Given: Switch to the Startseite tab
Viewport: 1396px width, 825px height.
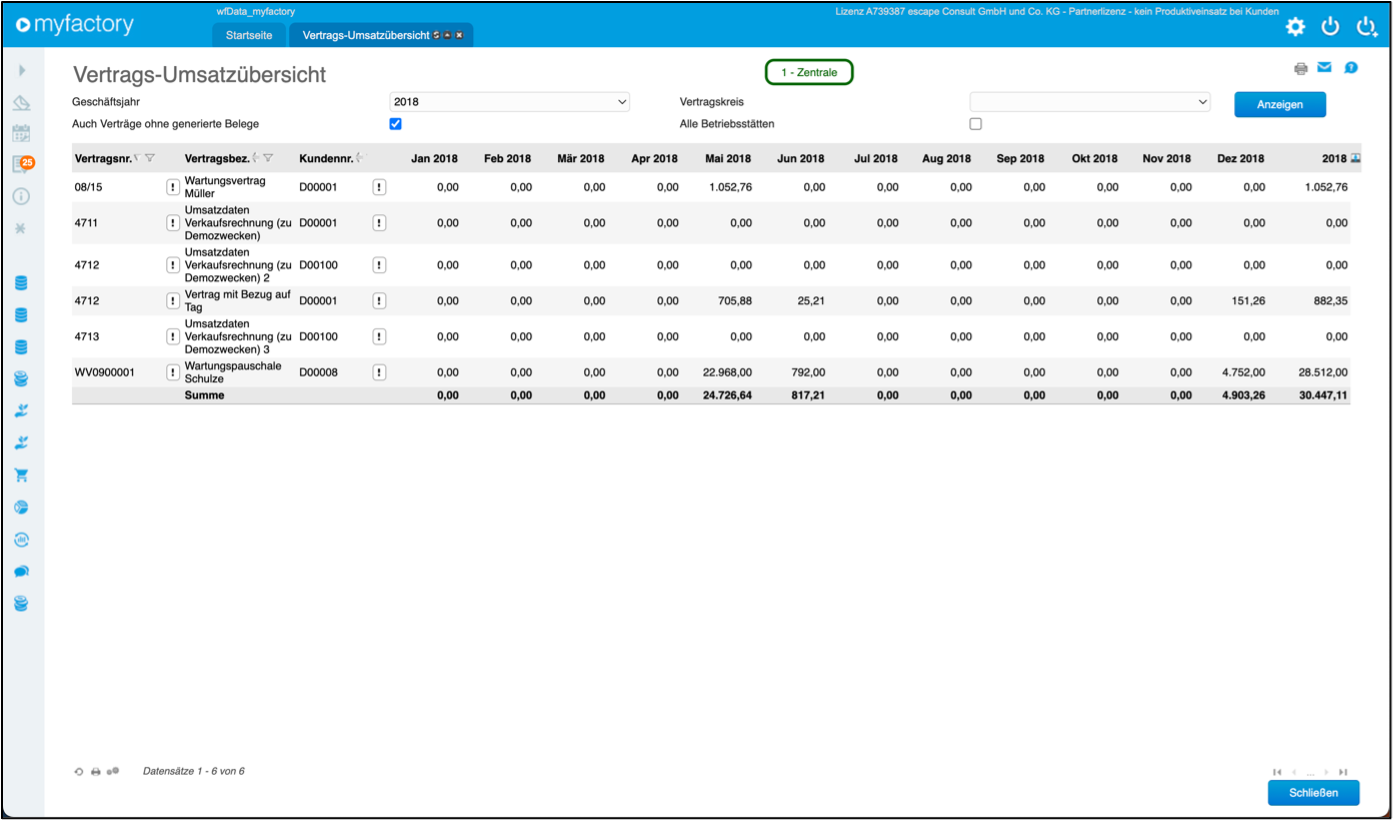Looking at the screenshot, I should point(248,35).
